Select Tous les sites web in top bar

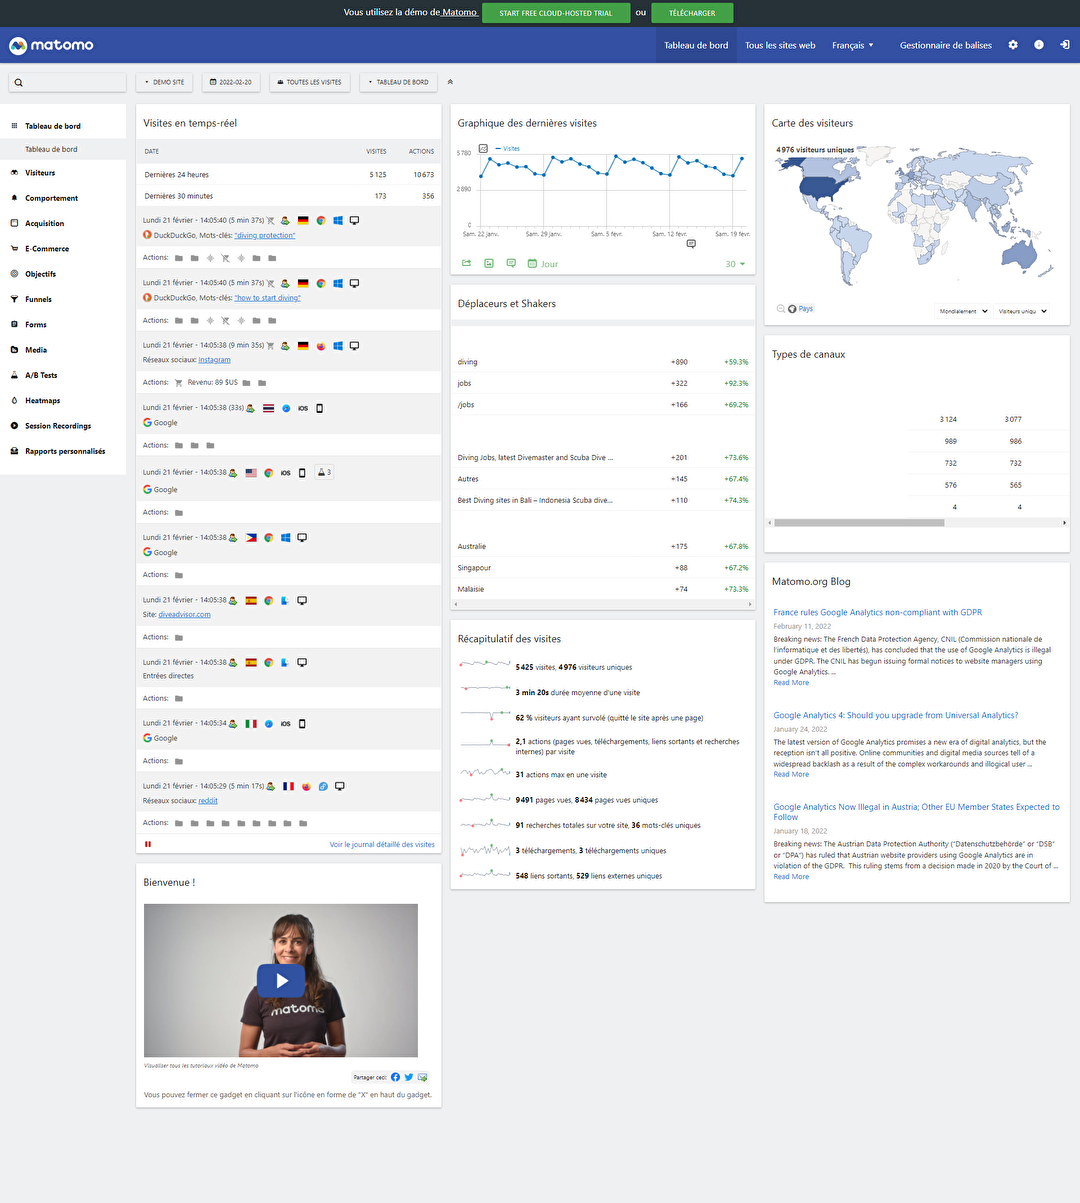[x=780, y=45]
